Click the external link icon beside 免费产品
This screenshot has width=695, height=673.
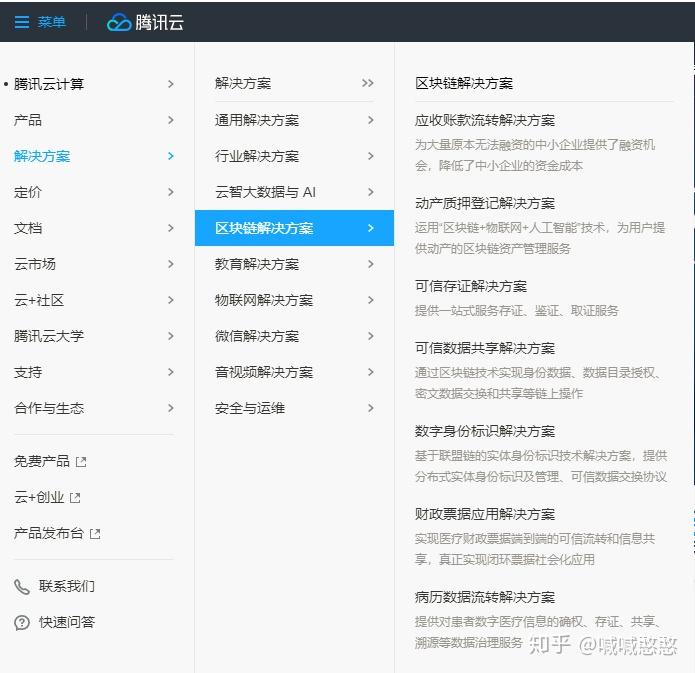point(82,462)
